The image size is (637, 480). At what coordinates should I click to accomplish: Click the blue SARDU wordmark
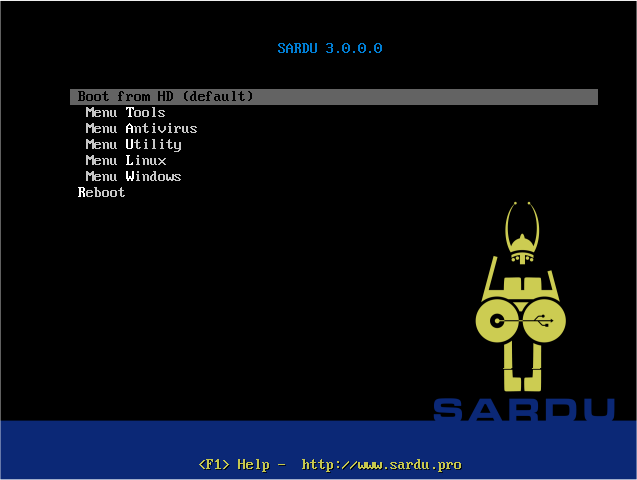[524, 409]
